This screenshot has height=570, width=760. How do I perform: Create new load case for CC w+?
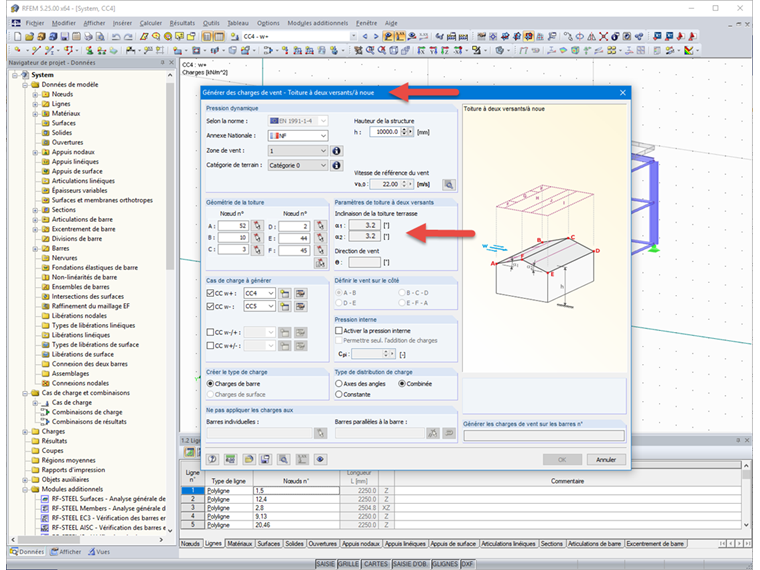coord(285,293)
